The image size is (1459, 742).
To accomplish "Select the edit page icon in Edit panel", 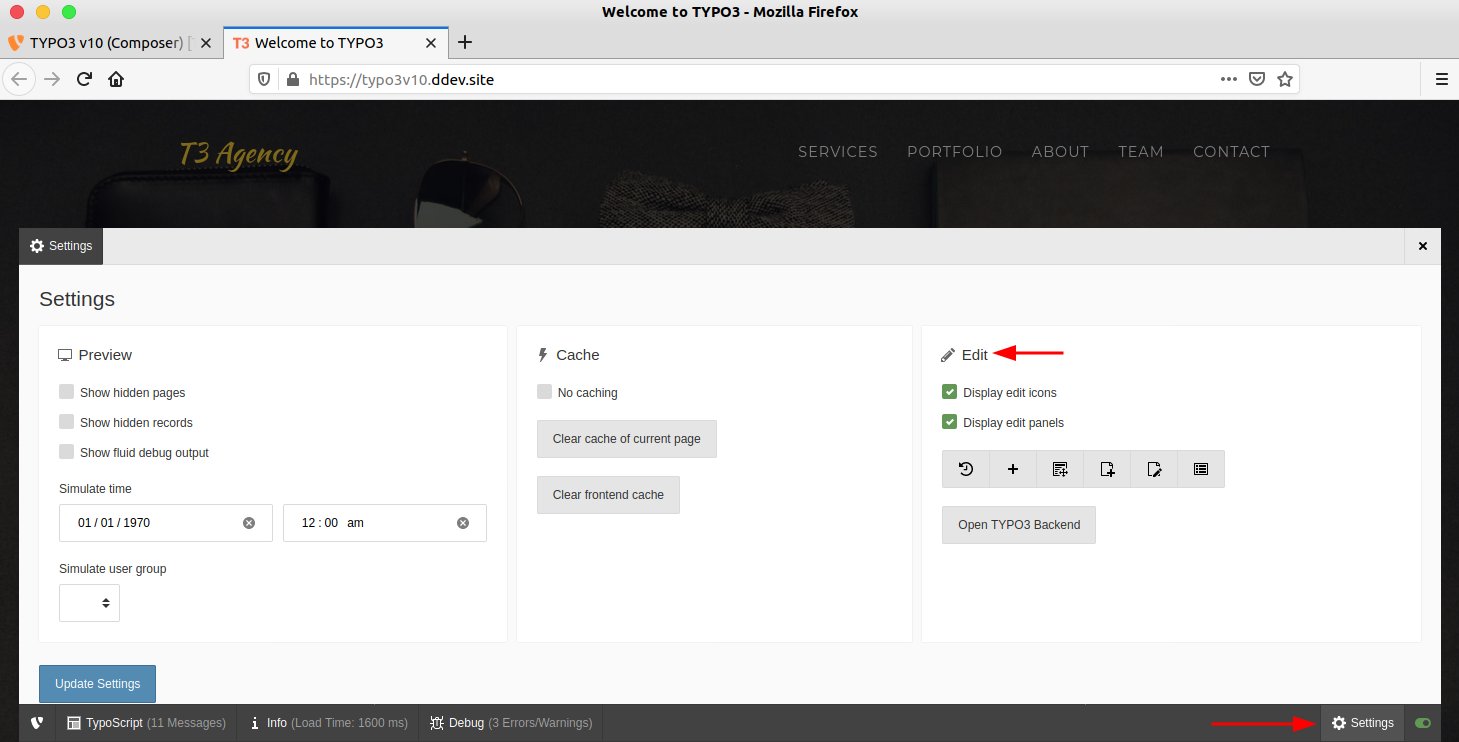I will tap(1153, 468).
